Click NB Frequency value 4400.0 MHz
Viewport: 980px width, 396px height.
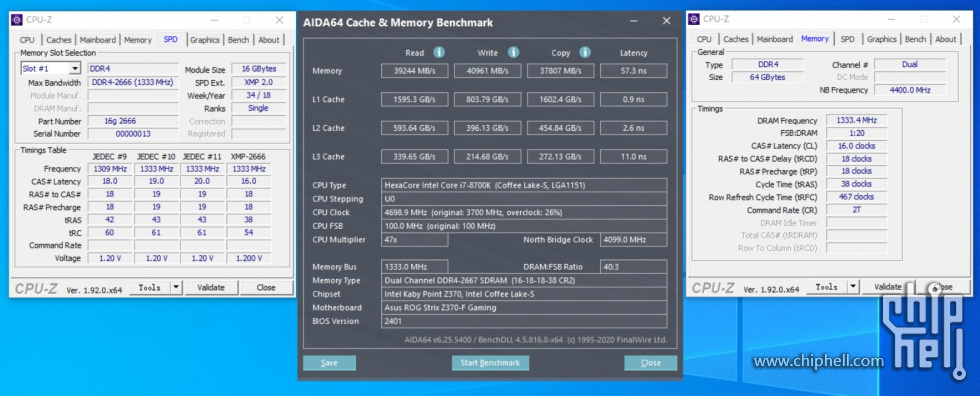910,90
